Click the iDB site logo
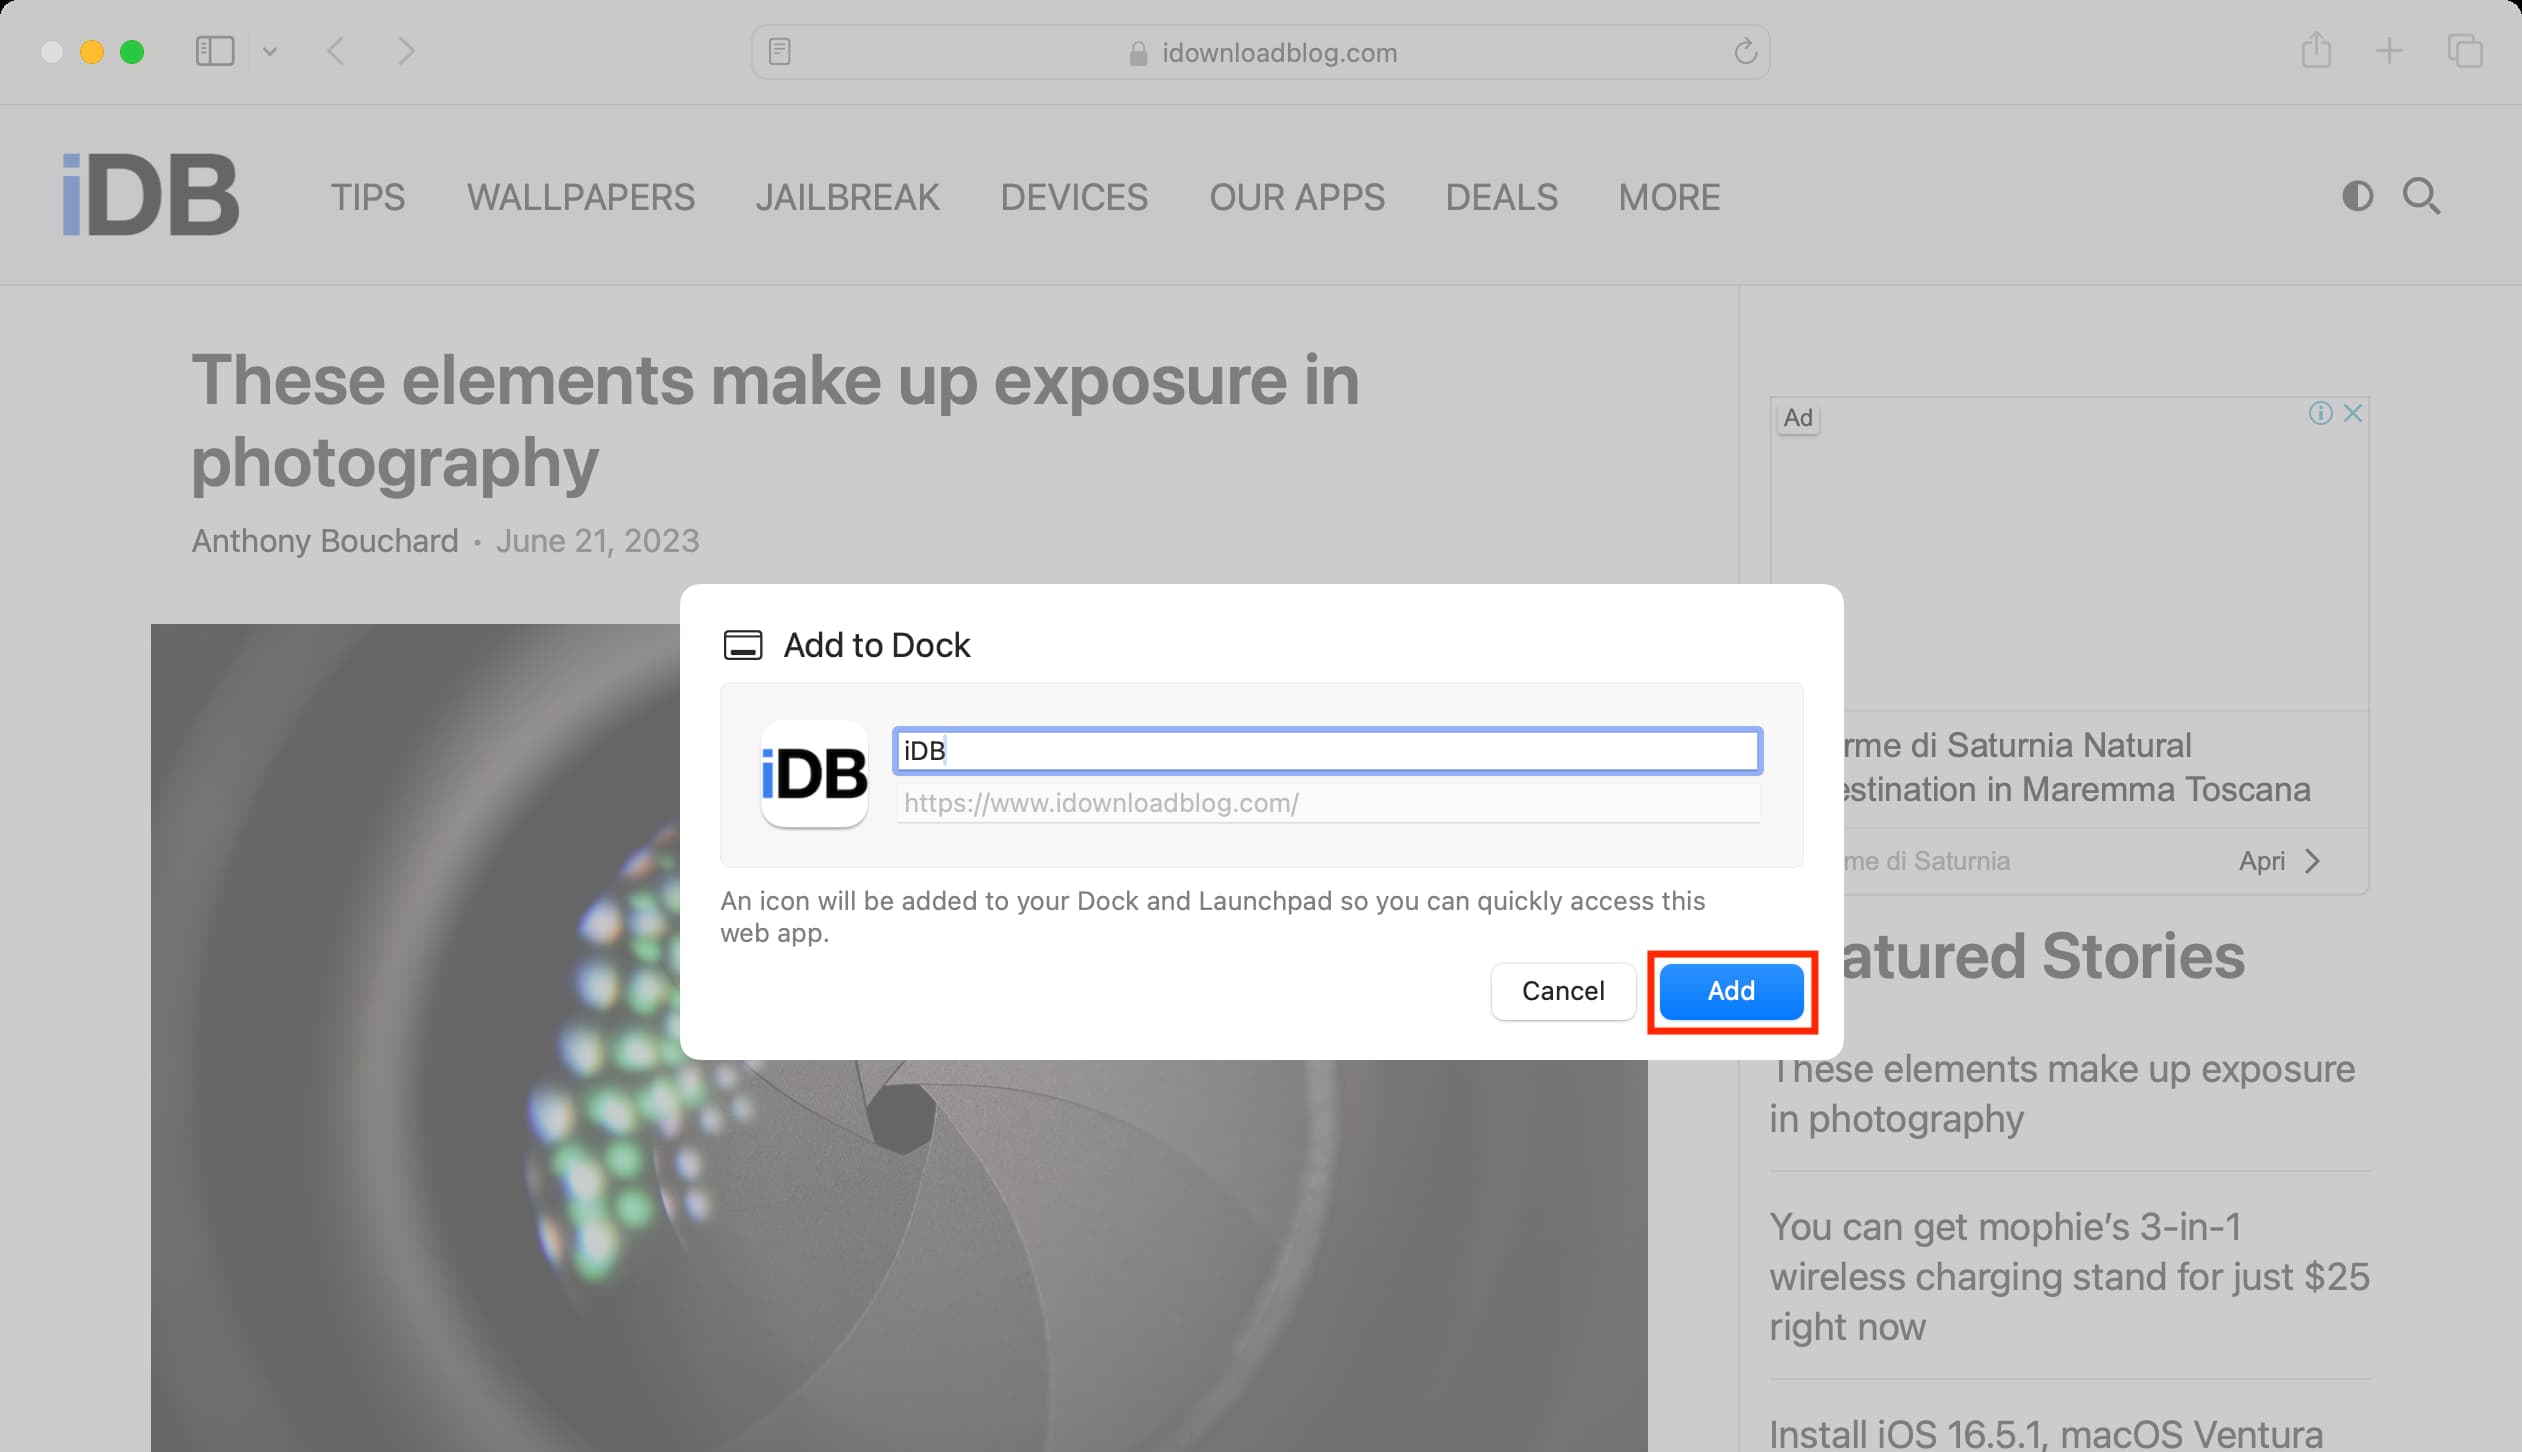 (150, 195)
